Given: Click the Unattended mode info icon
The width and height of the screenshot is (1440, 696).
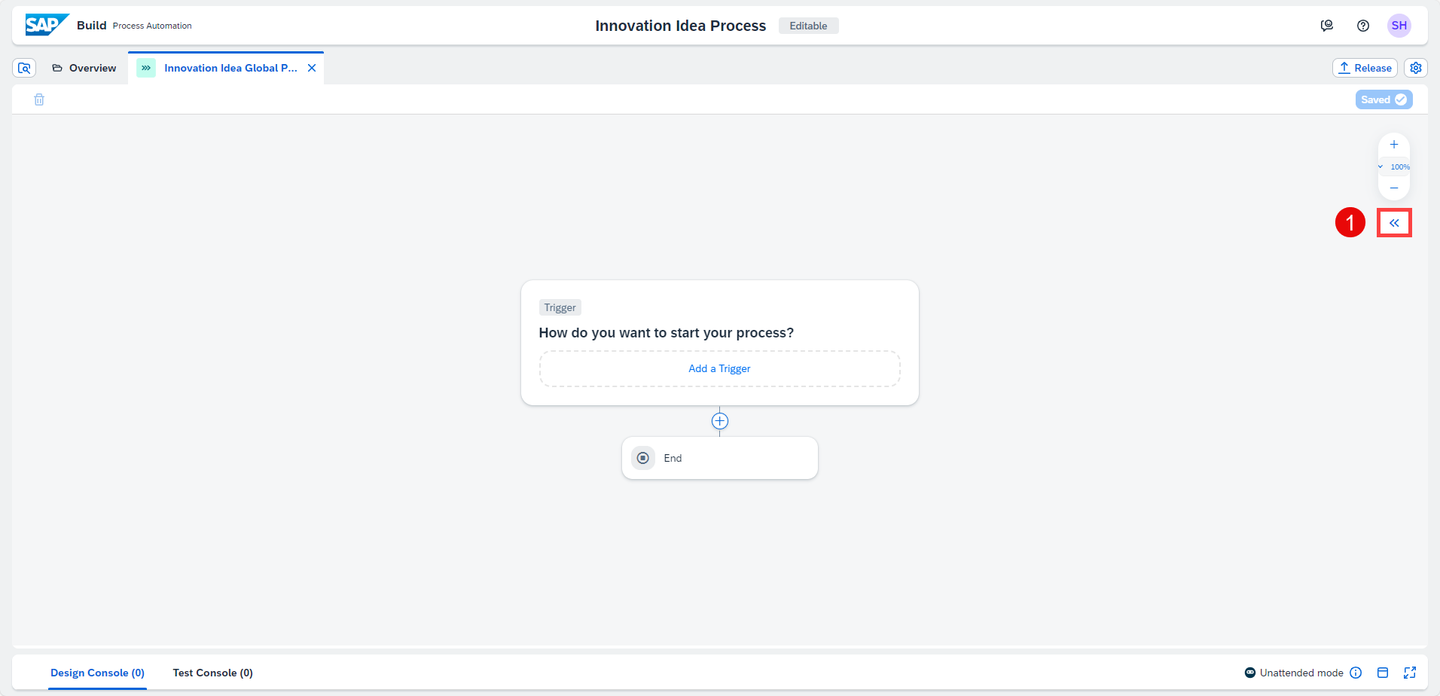Looking at the screenshot, I should [1356, 673].
